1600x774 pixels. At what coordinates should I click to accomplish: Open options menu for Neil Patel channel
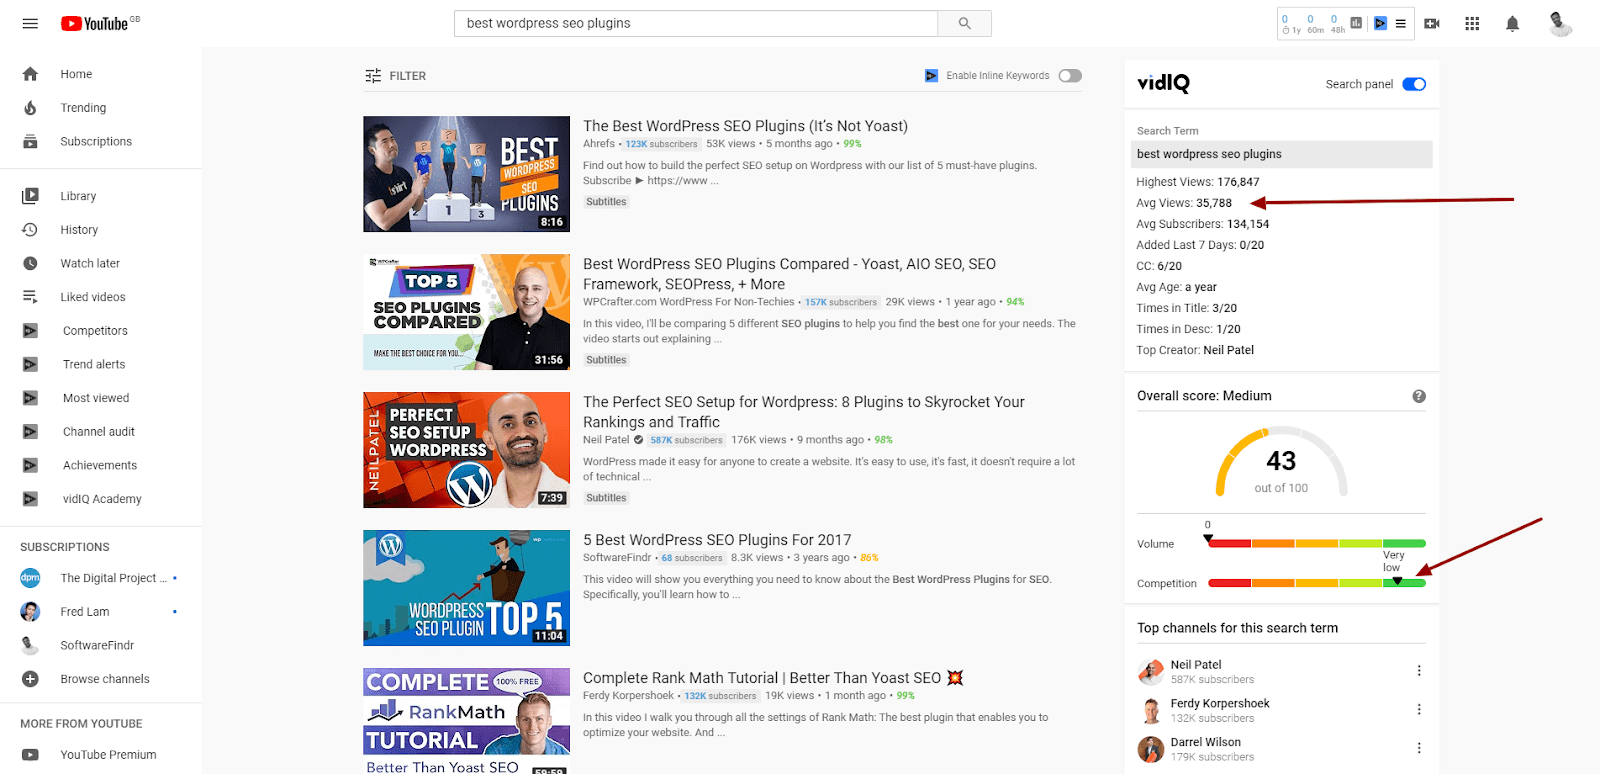[1419, 671]
